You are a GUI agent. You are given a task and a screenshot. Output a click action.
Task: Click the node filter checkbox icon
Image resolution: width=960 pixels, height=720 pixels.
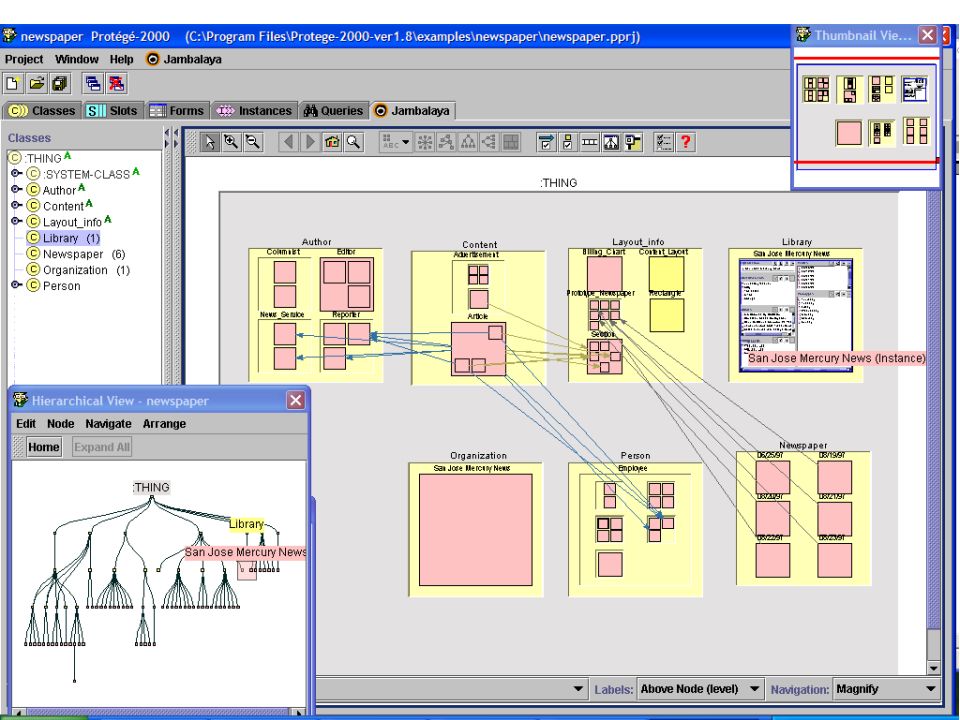tap(568, 143)
